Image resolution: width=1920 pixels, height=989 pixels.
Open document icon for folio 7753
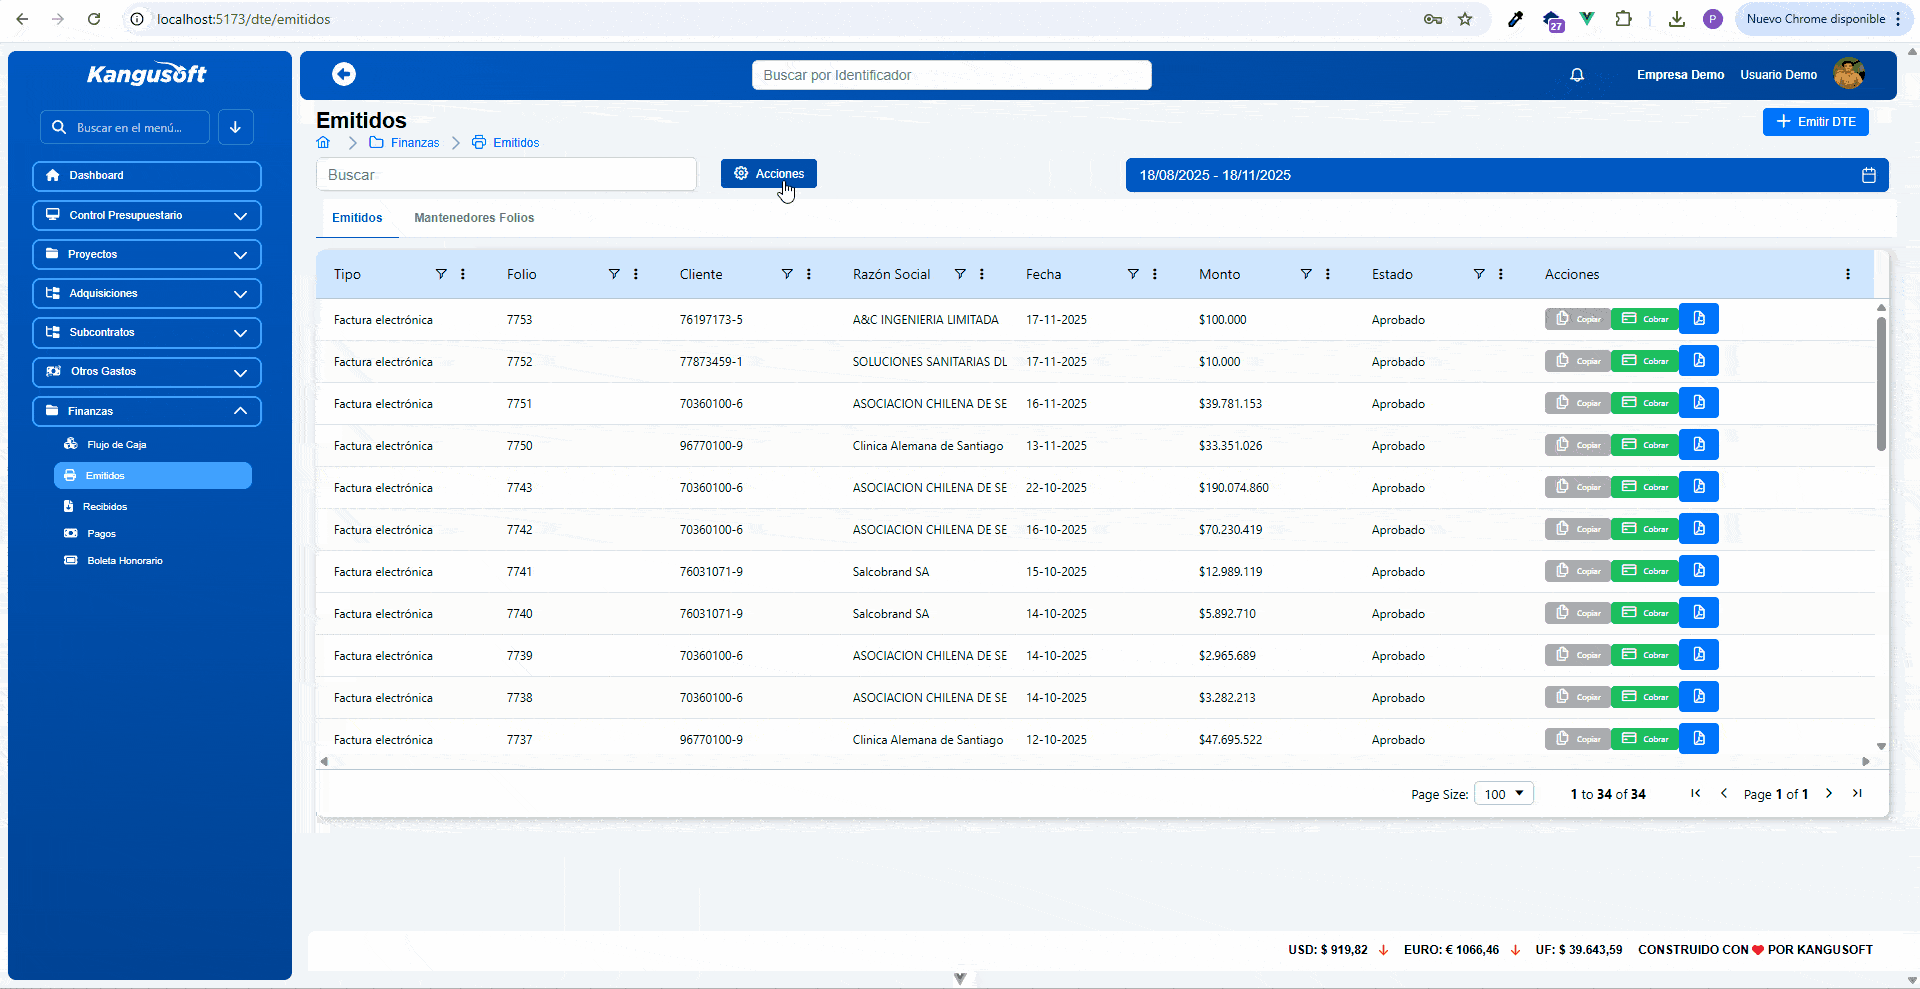click(x=1699, y=319)
